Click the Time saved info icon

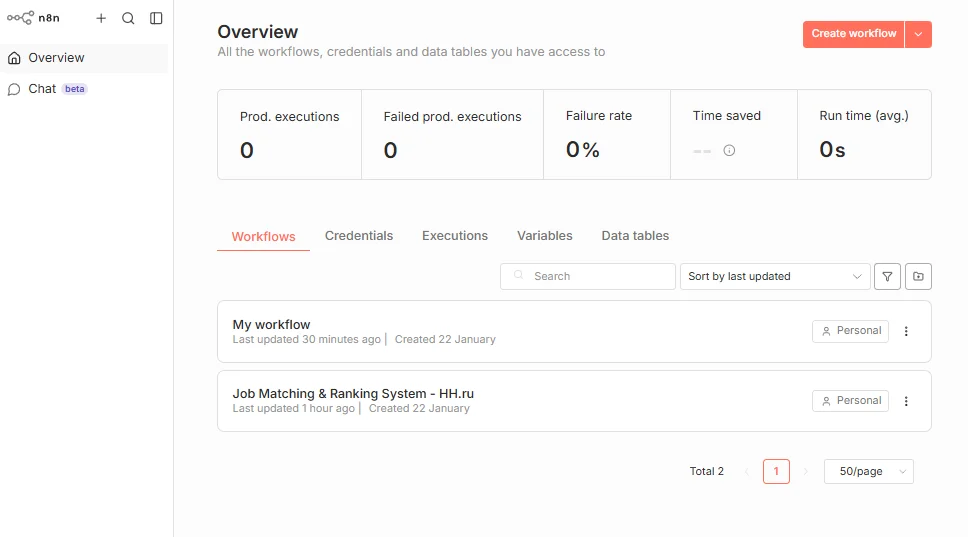tap(729, 151)
